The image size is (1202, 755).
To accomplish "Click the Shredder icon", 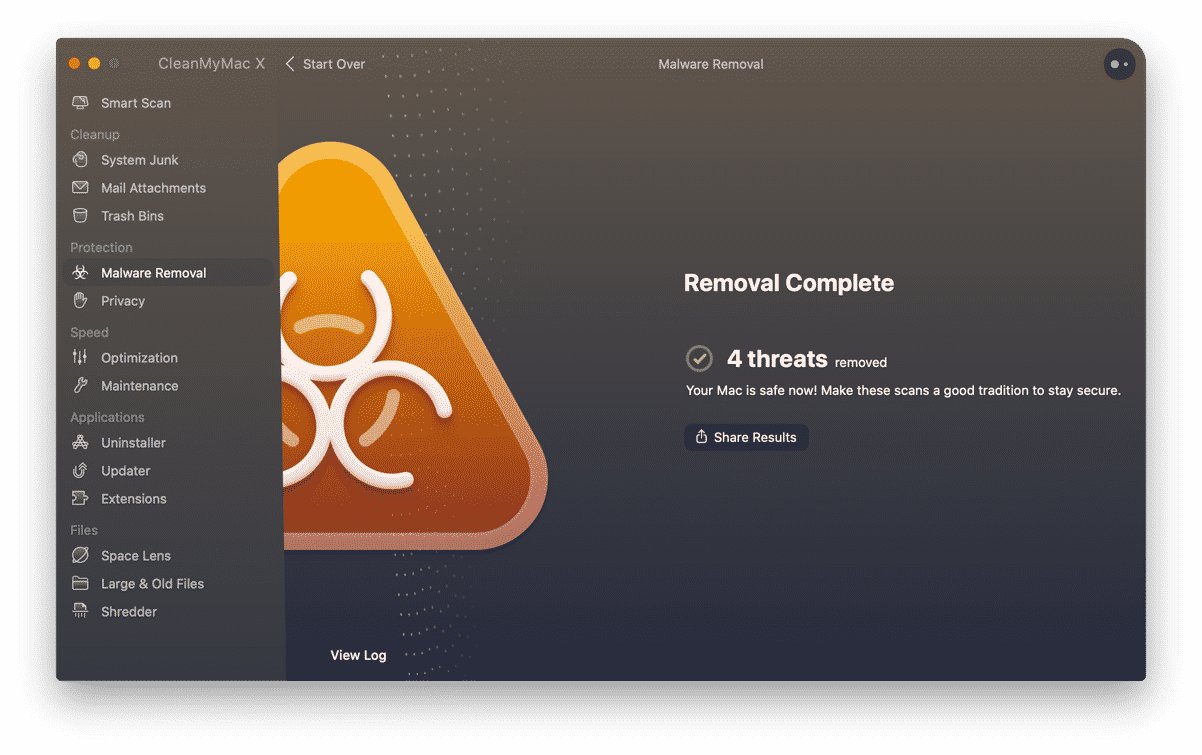I will (80, 612).
